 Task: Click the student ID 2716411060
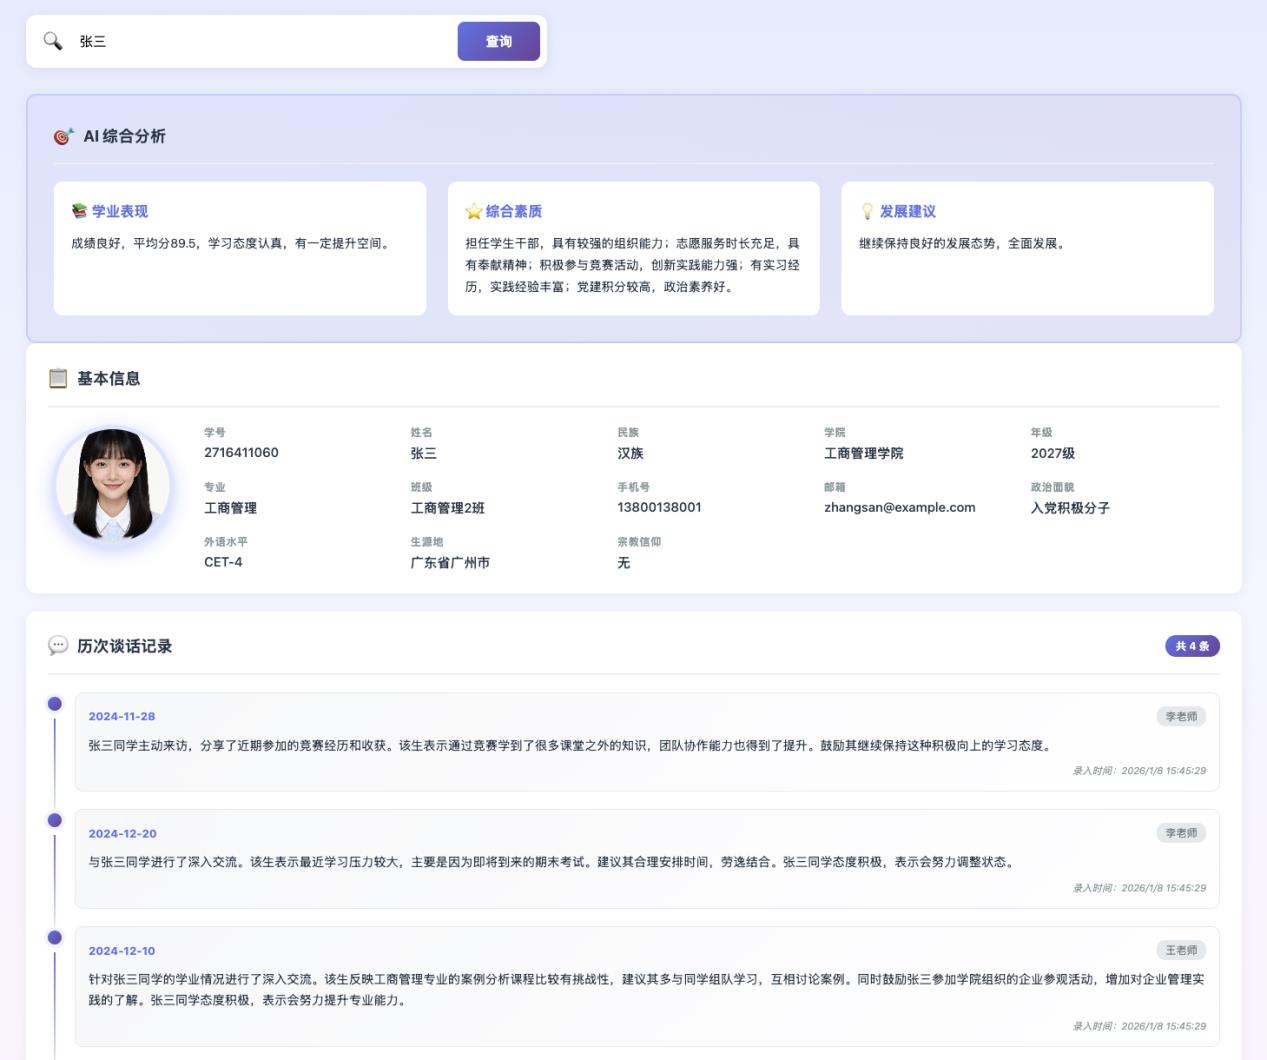pyautogui.click(x=241, y=453)
